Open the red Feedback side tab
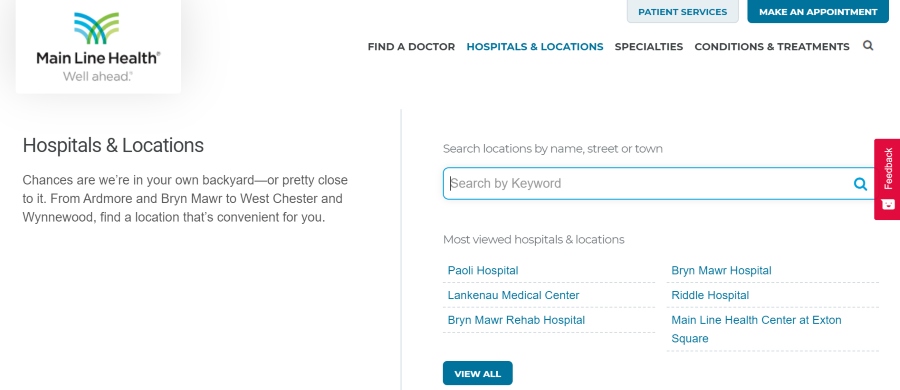 coord(887,179)
